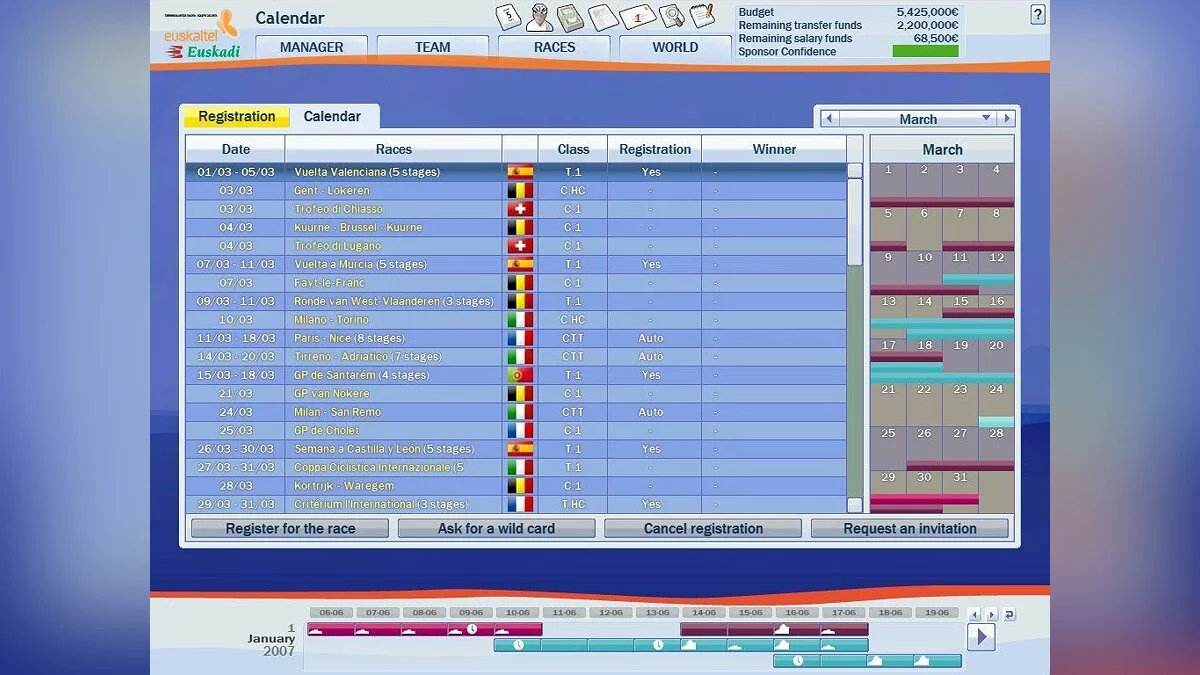Go to next month with right arrow
1200x675 pixels.
[1006, 118]
